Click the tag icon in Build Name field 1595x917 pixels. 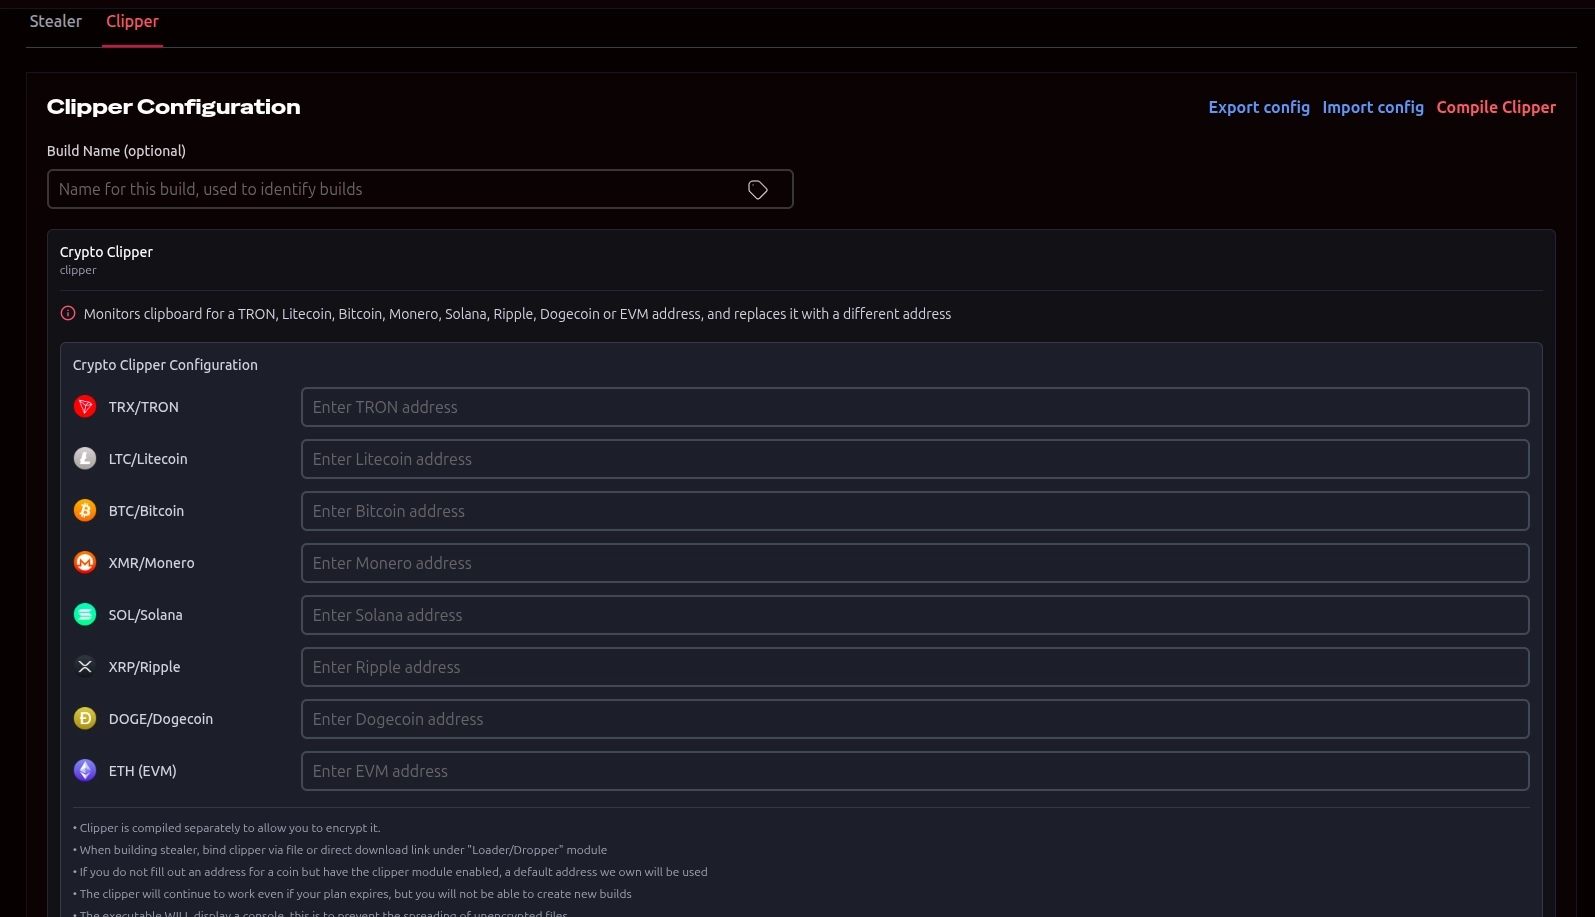pos(758,190)
